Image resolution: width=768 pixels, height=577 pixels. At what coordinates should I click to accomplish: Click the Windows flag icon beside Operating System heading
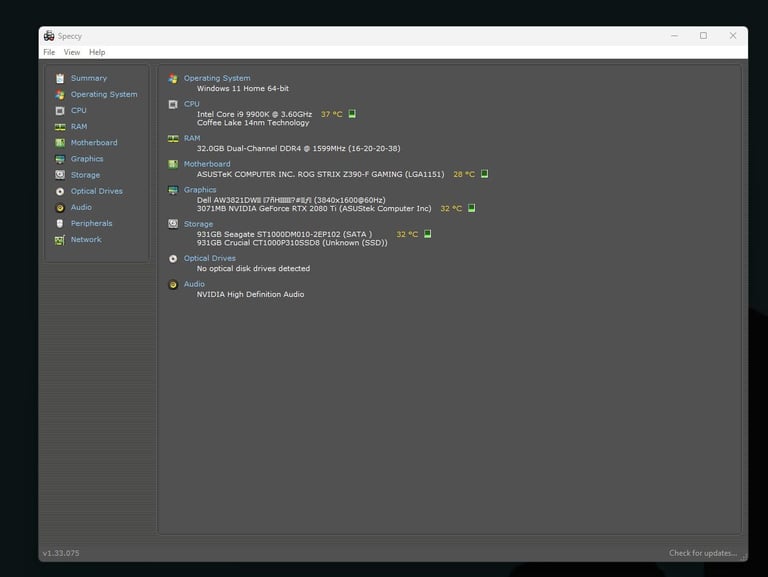click(173, 78)
